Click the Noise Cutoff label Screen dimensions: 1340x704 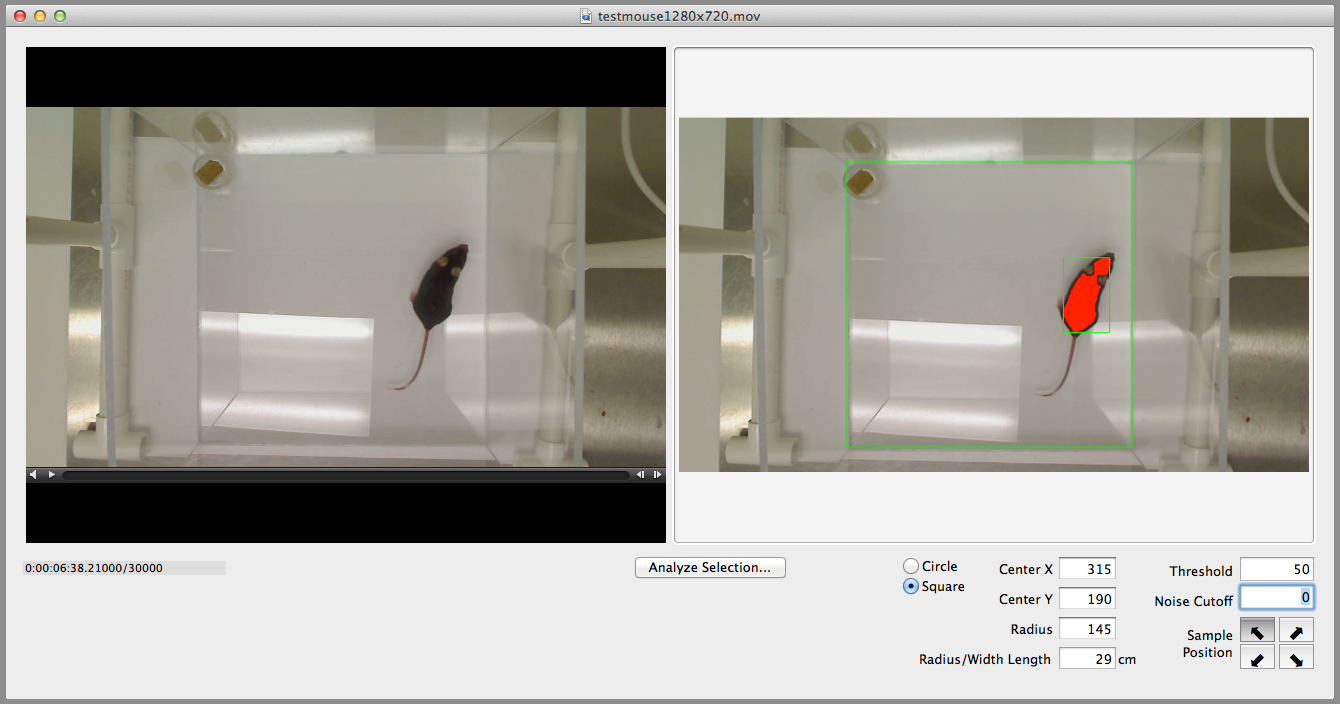tap(1193, 601)
